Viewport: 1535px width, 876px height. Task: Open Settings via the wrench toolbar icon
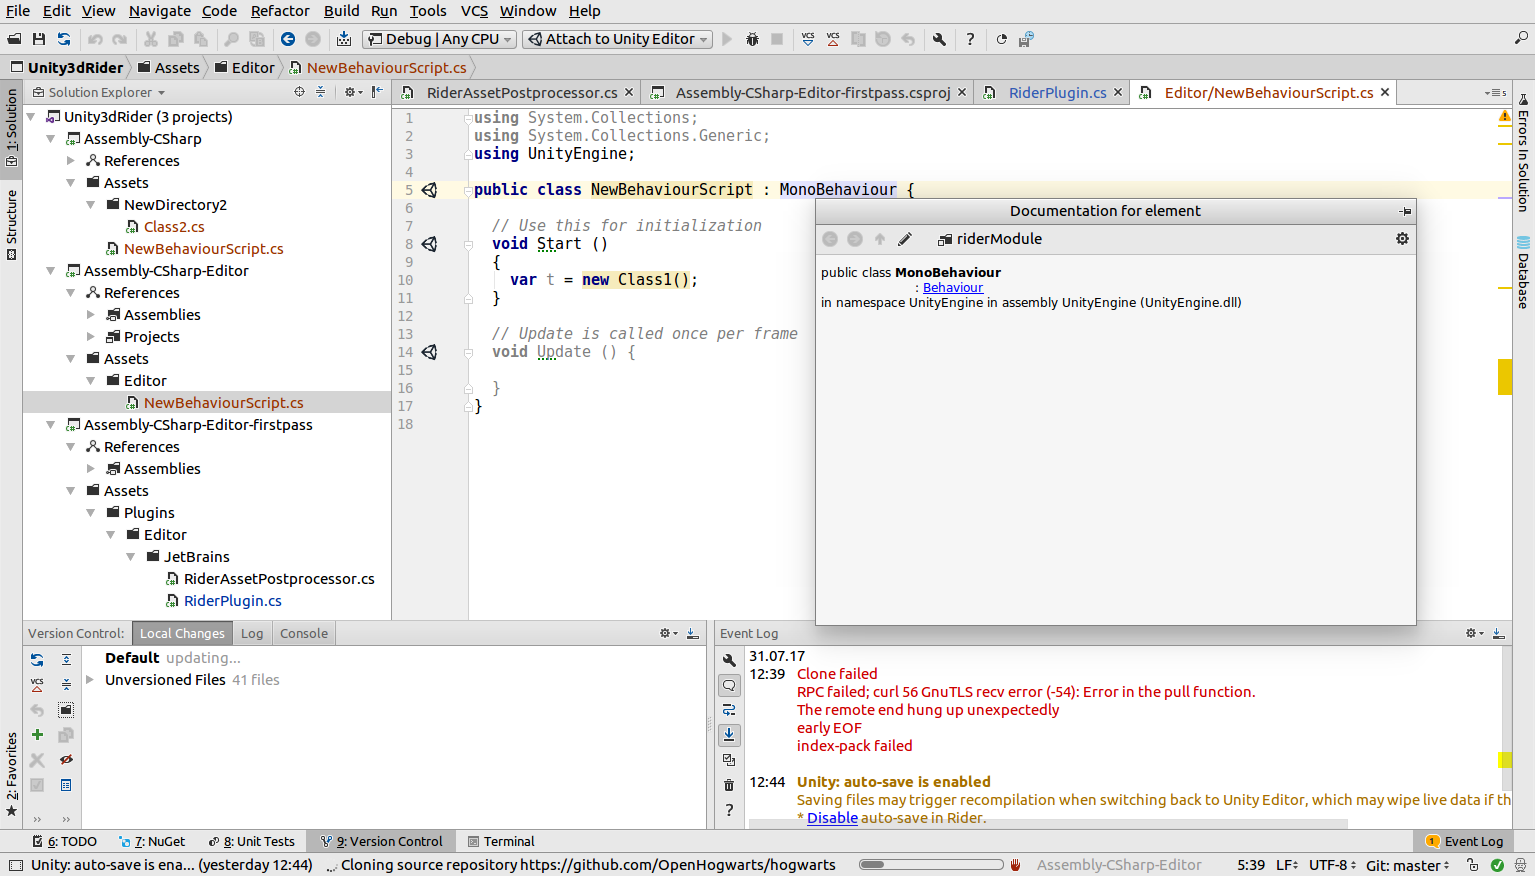click(939, 39)
